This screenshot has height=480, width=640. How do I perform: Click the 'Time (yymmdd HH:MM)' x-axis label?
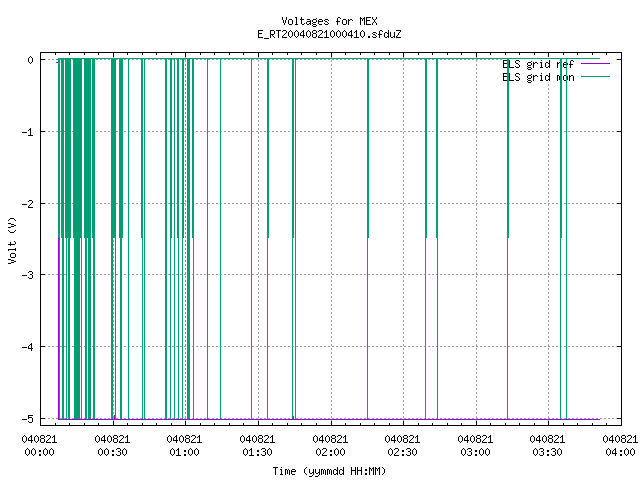(x=329, y=471)
